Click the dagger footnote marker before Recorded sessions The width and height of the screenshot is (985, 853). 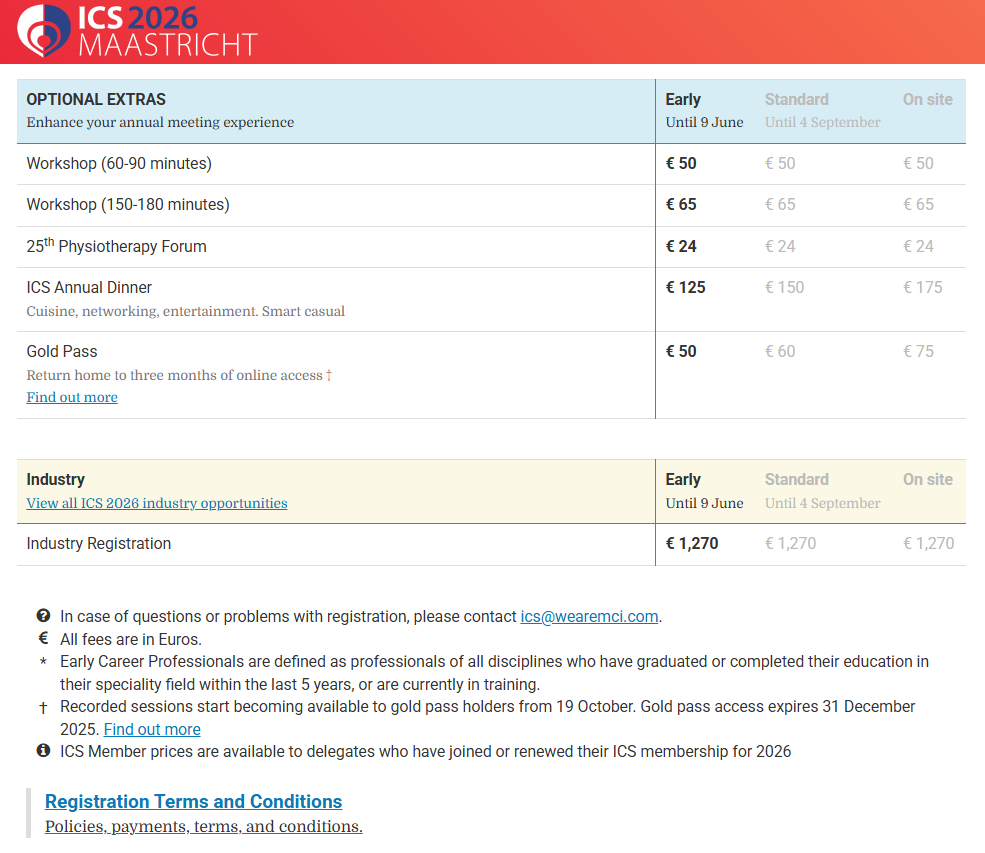(43, 707)
